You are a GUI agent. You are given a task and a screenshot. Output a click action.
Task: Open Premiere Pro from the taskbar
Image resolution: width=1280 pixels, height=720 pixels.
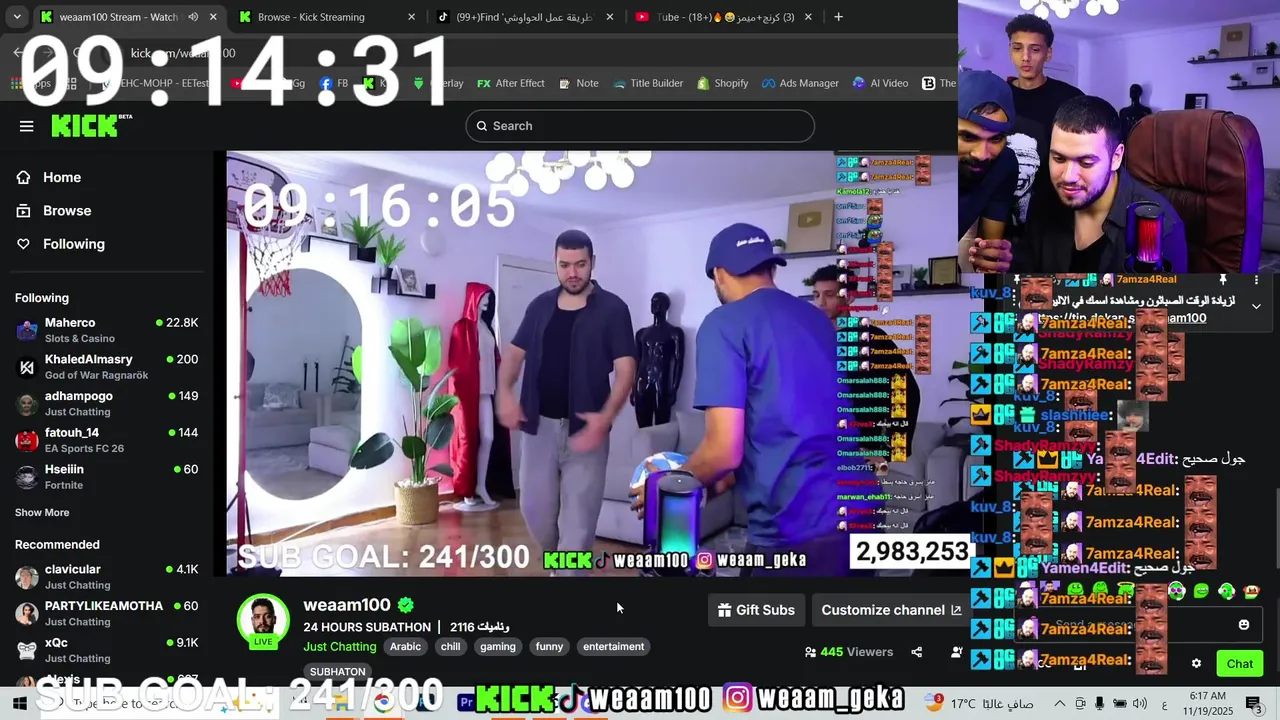(466, 702)
